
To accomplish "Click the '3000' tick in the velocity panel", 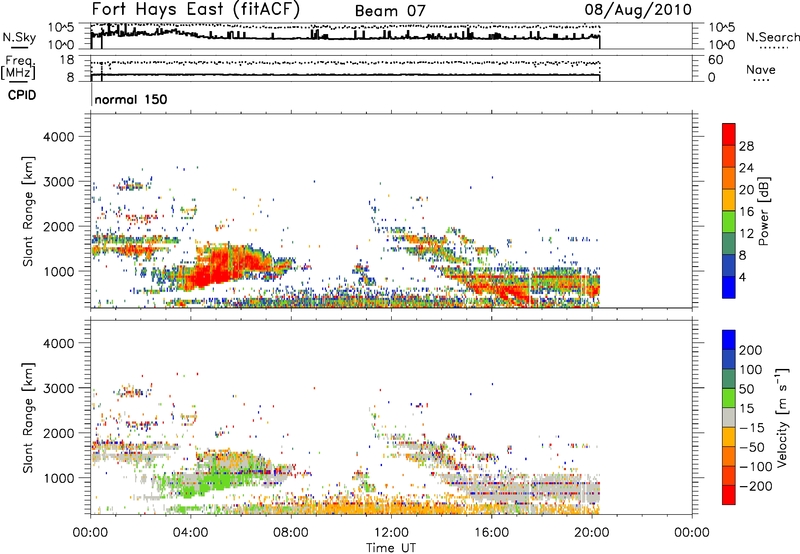I will tap(58, 388).
